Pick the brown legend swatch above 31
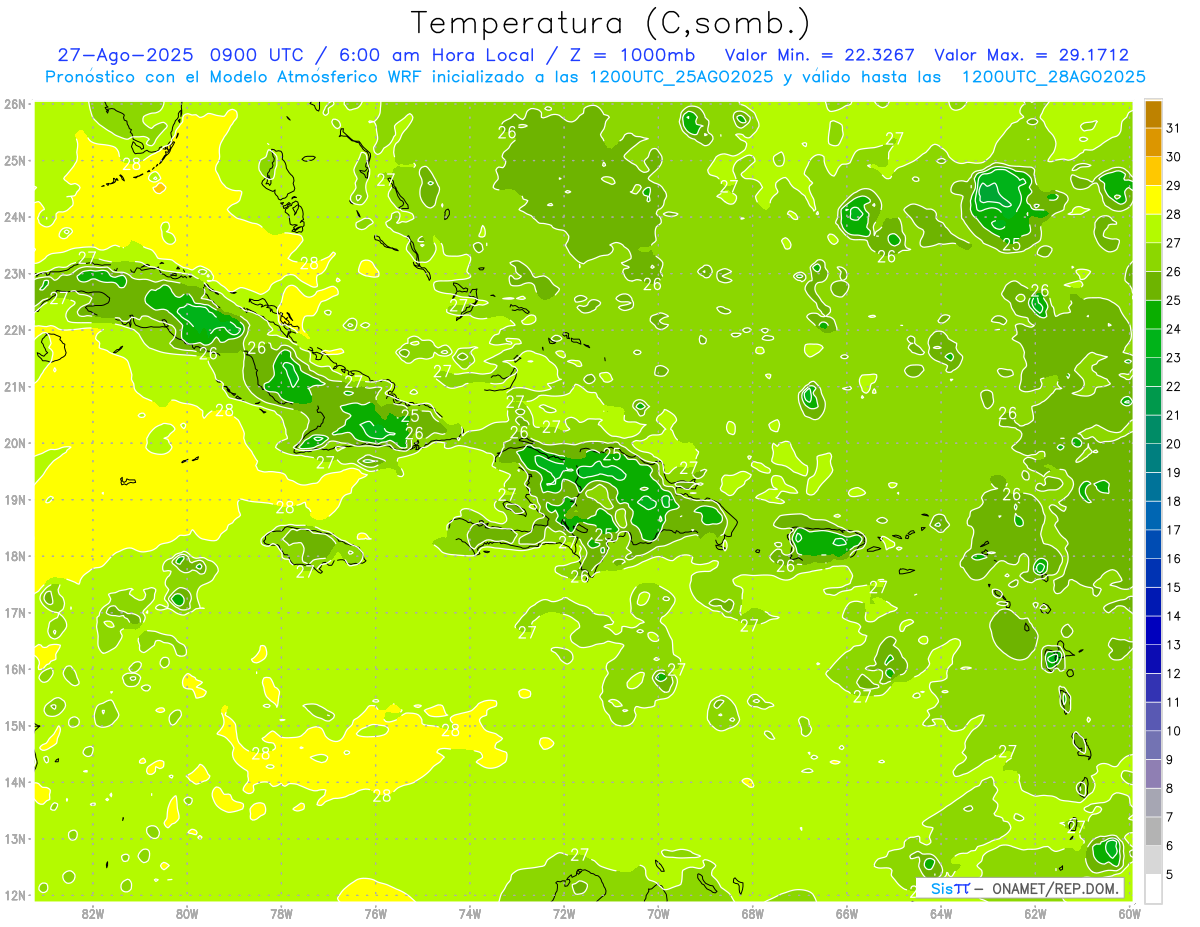 (1153, 114)
